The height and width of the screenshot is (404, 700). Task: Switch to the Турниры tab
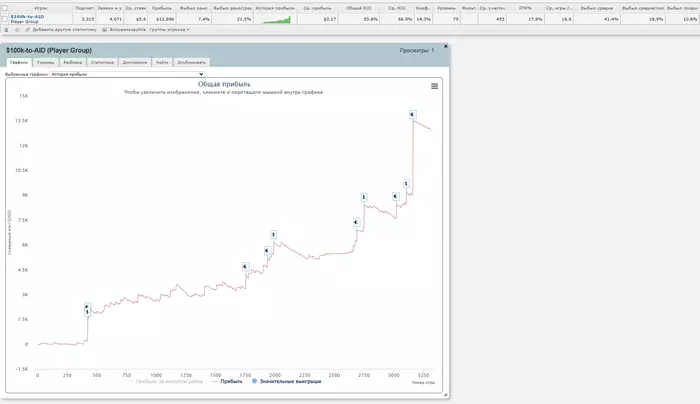click(46, 62)
